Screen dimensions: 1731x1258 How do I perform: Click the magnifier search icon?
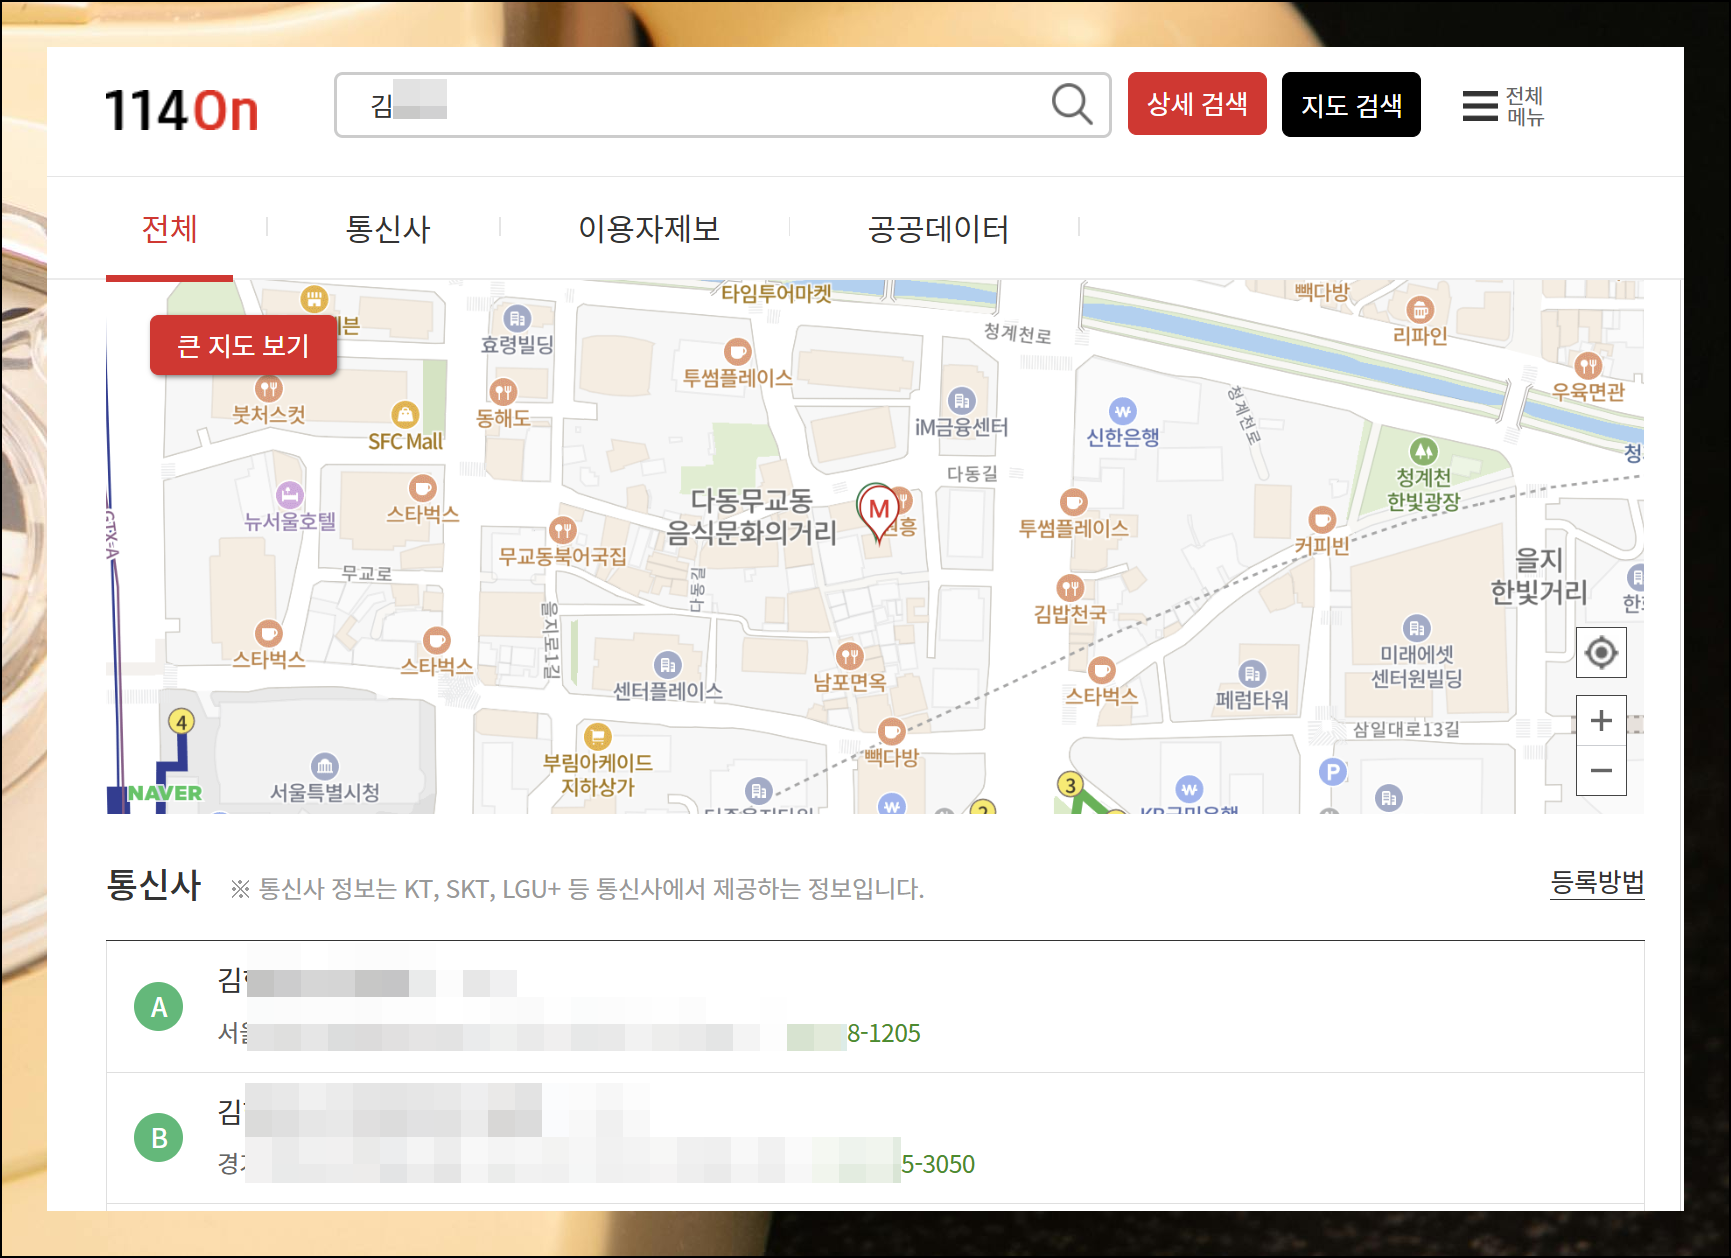pyautogui.click(x=1072, y=104)
